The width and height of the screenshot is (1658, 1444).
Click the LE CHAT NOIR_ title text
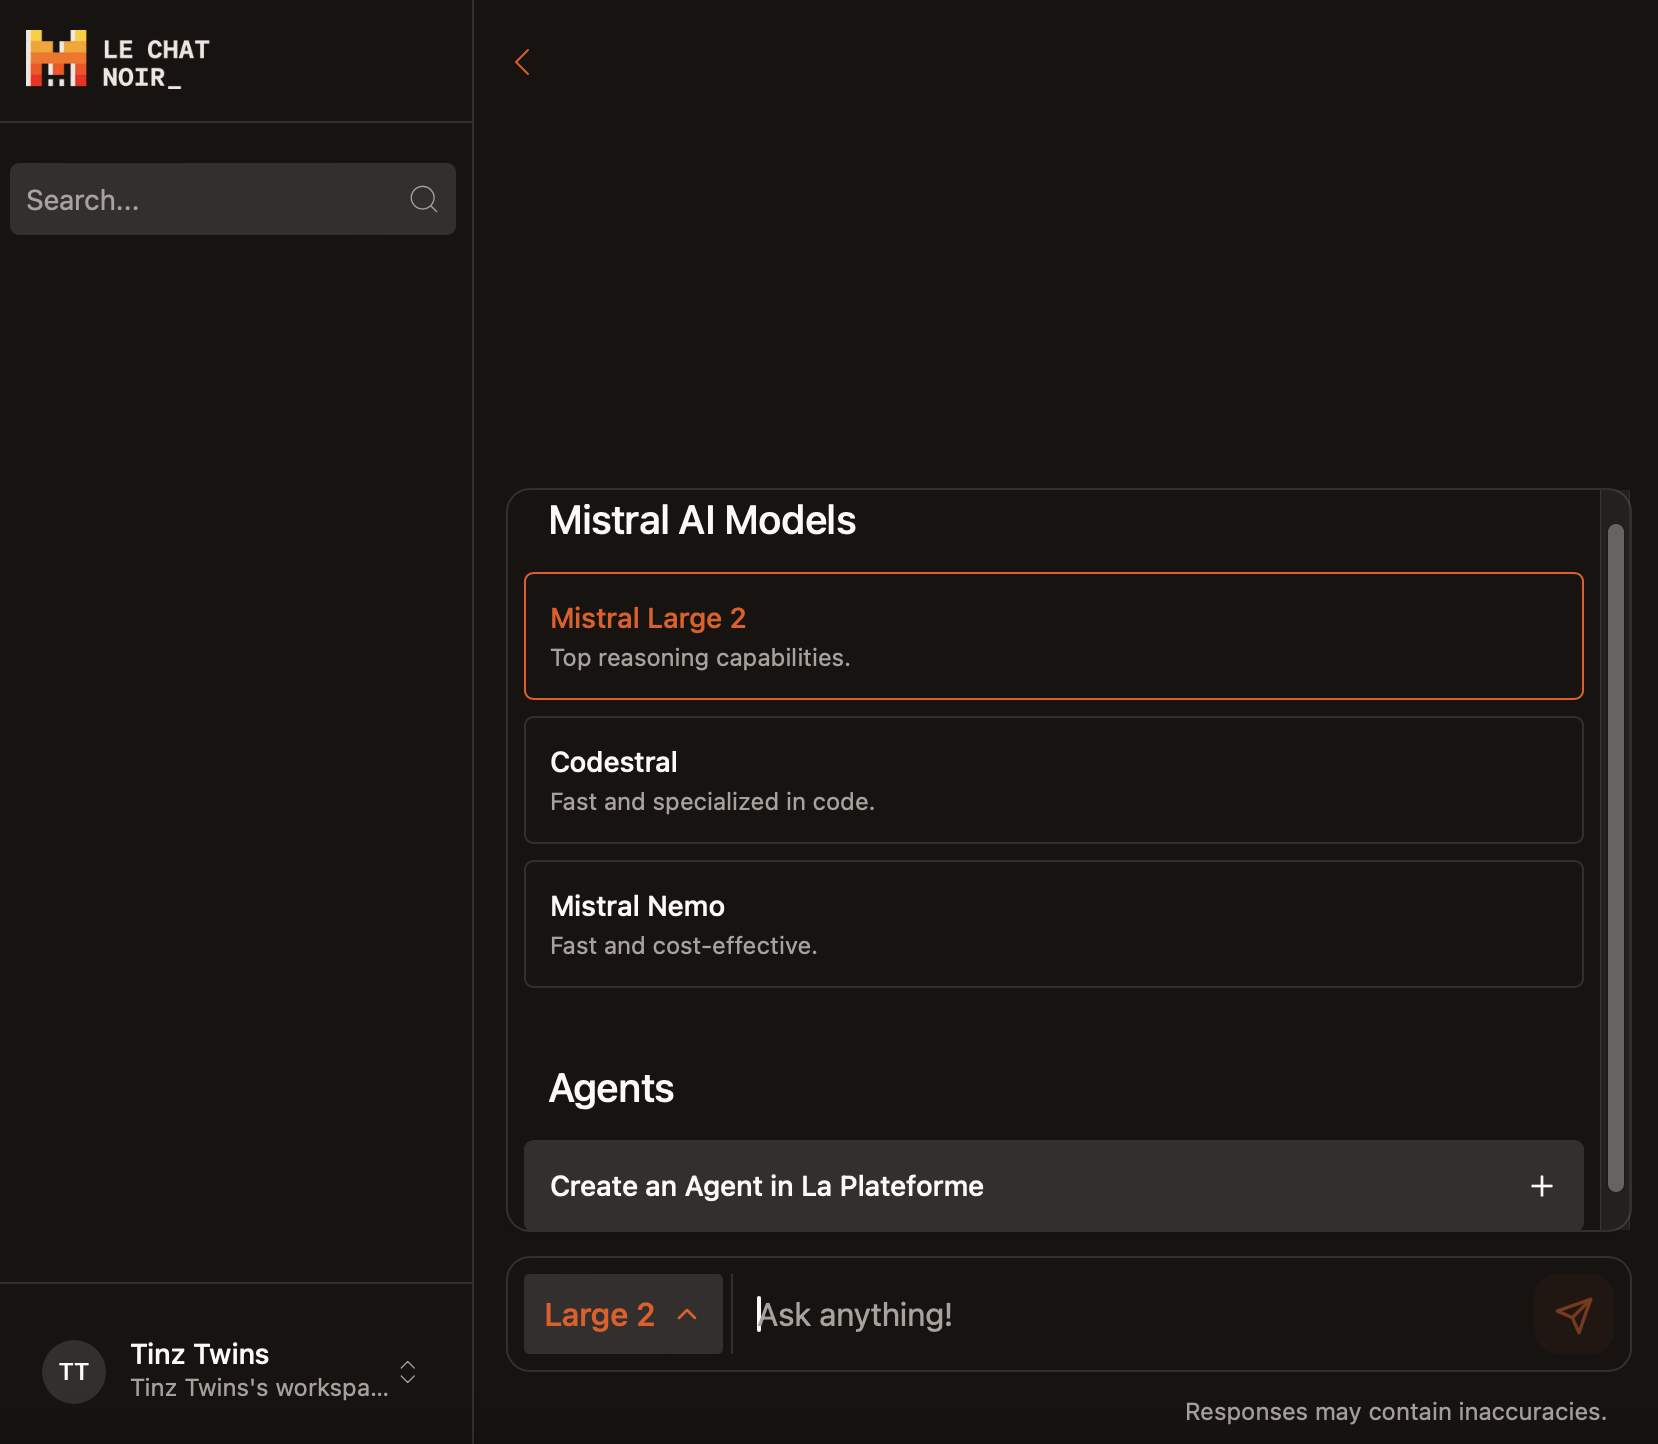pyautogui.click(x=156, y=63)
